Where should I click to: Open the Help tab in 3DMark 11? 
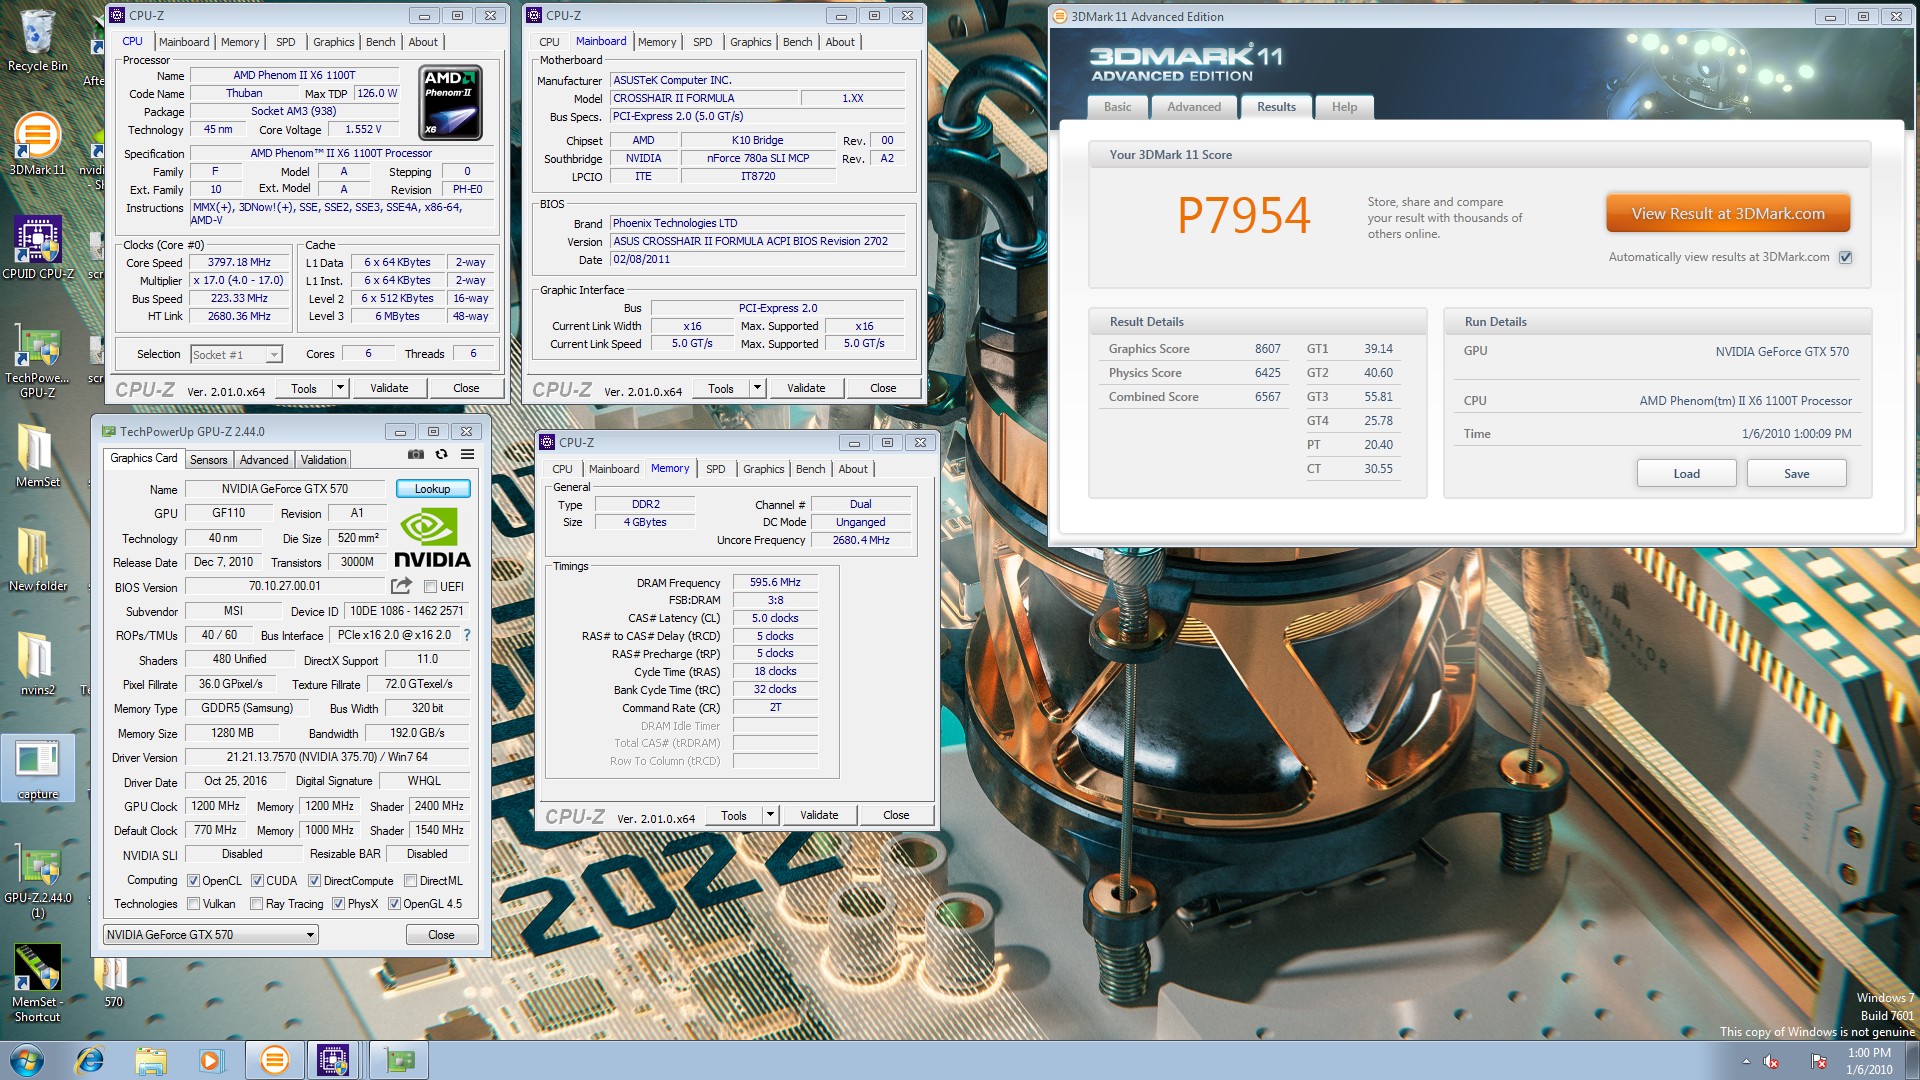point(1344,107)
